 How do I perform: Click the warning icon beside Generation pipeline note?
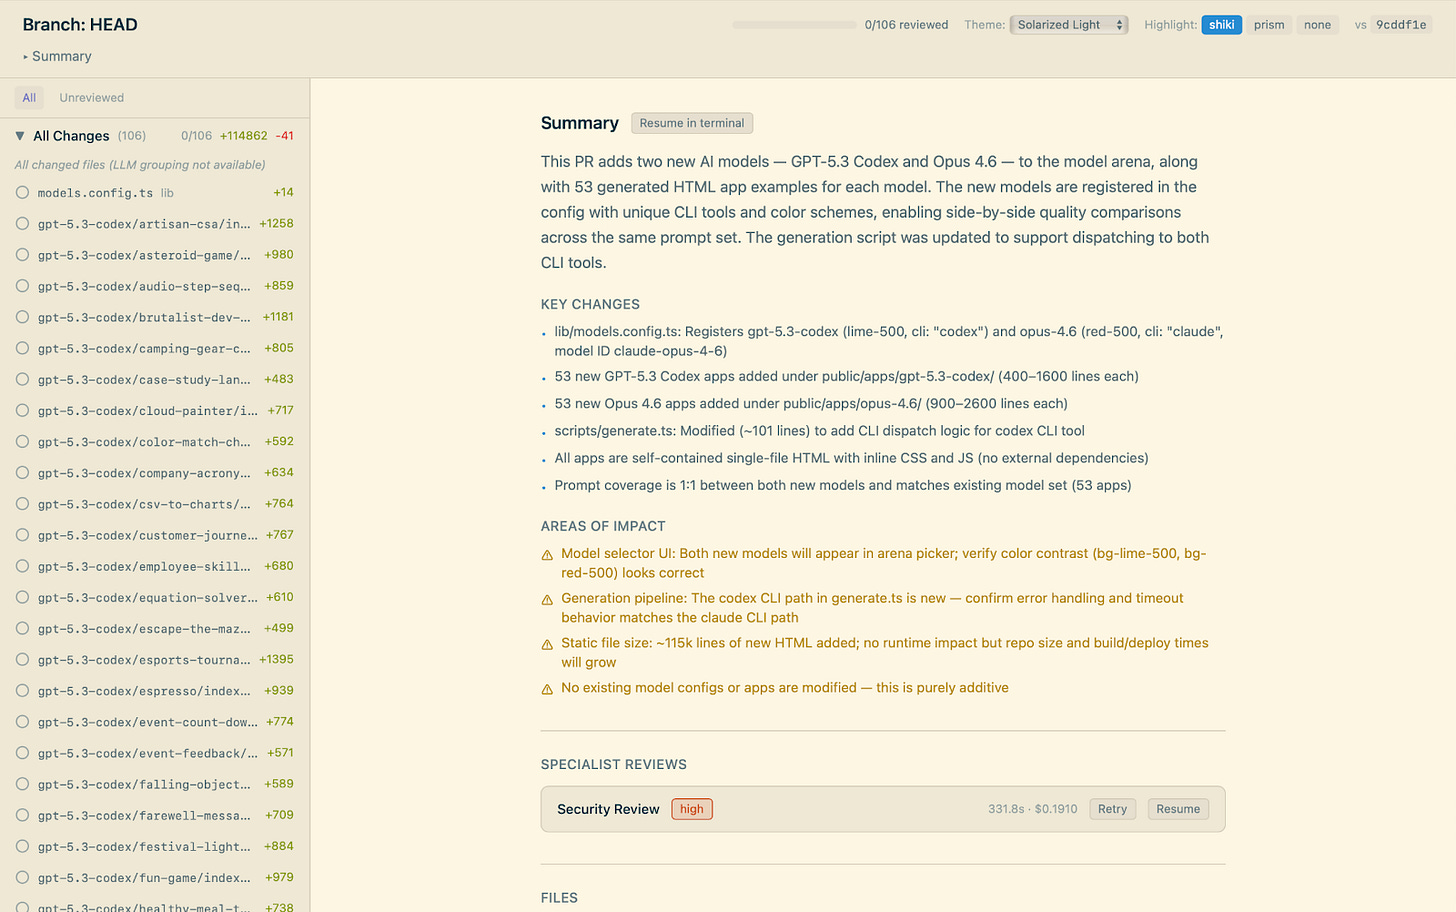click(547, 599)
